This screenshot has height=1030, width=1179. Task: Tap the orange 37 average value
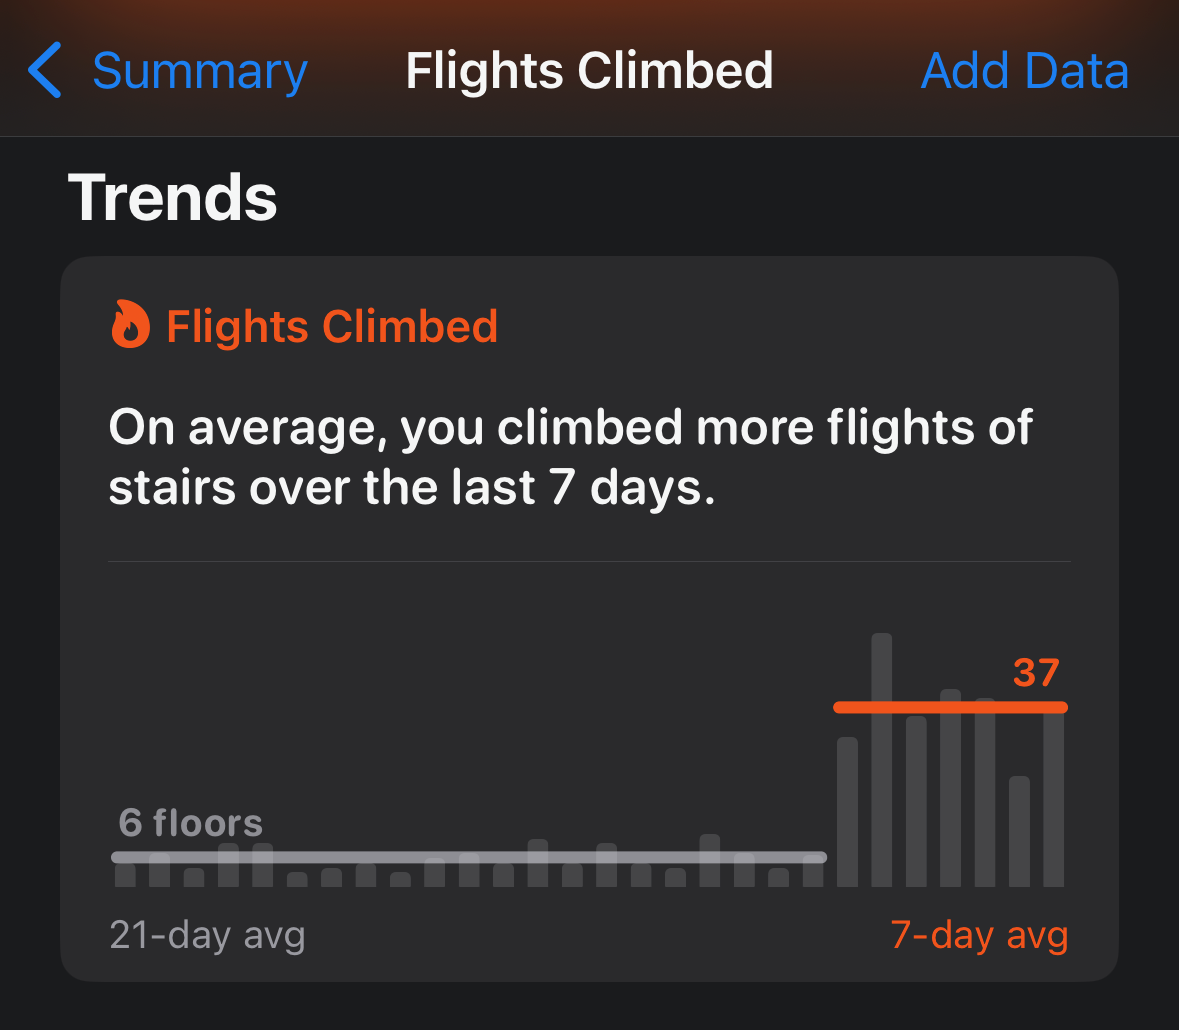1035,672
